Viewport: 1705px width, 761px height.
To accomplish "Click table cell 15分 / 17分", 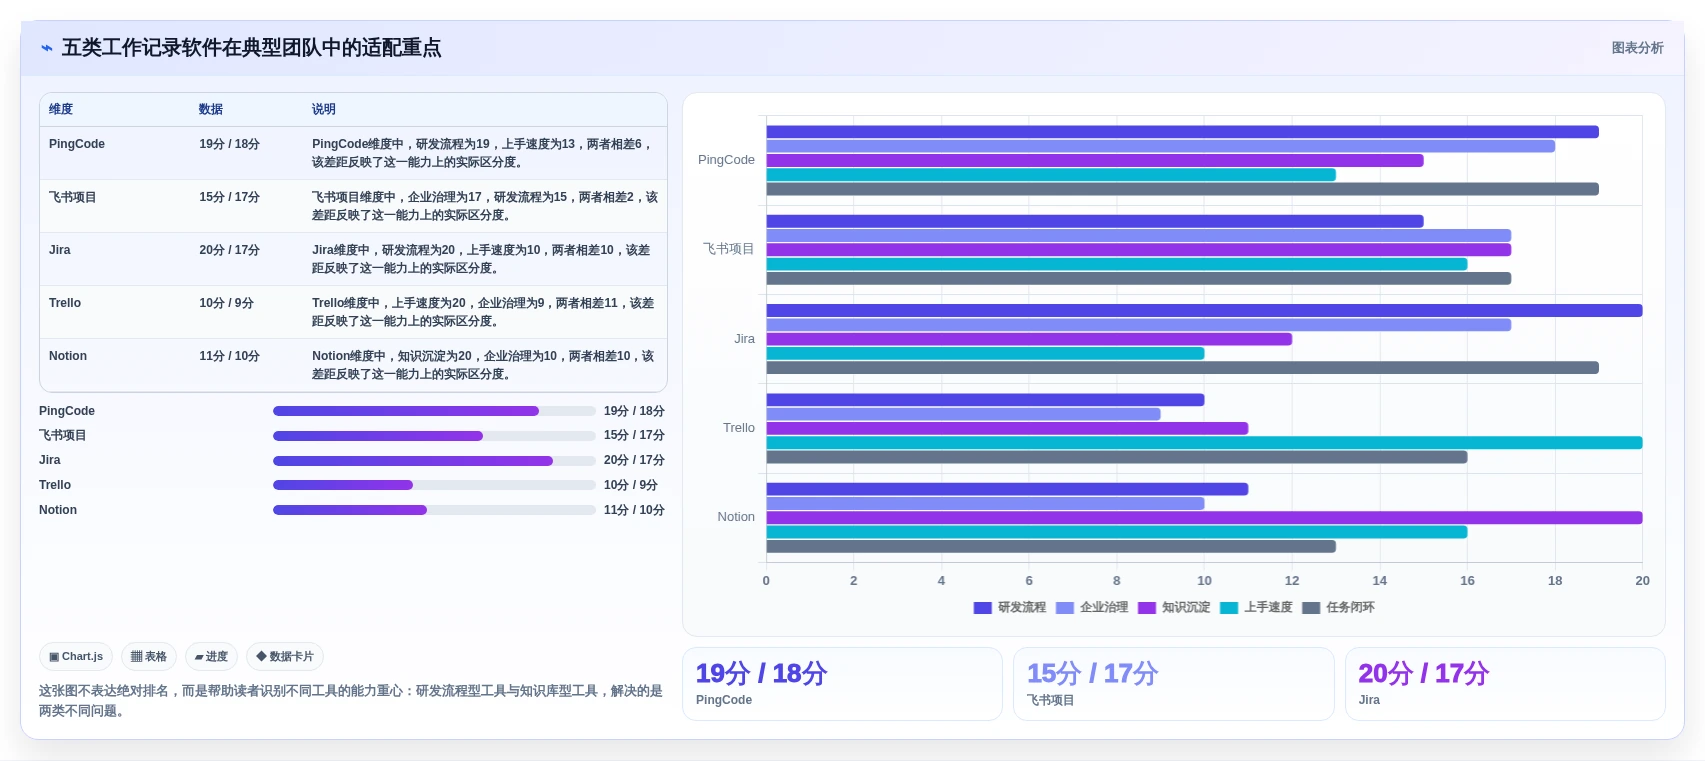I will pos(229,197).
